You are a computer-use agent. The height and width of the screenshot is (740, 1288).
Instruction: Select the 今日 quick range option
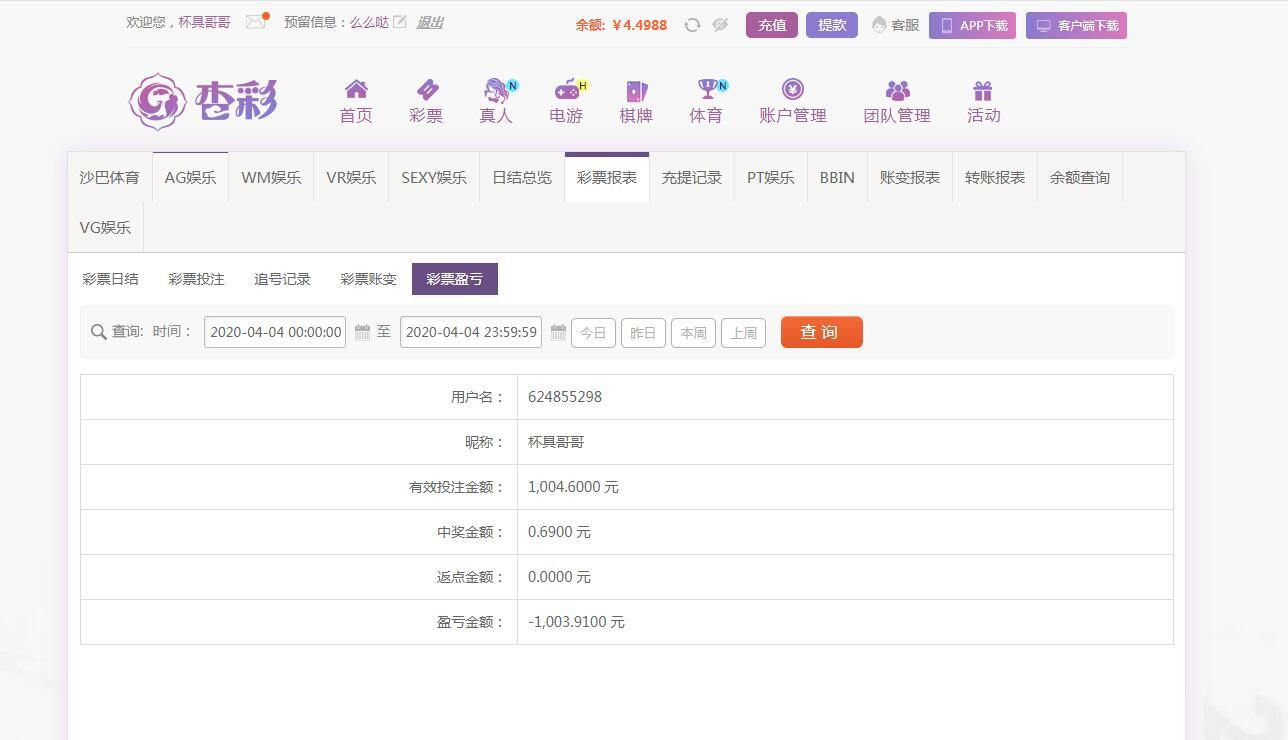tap(593, 333)
